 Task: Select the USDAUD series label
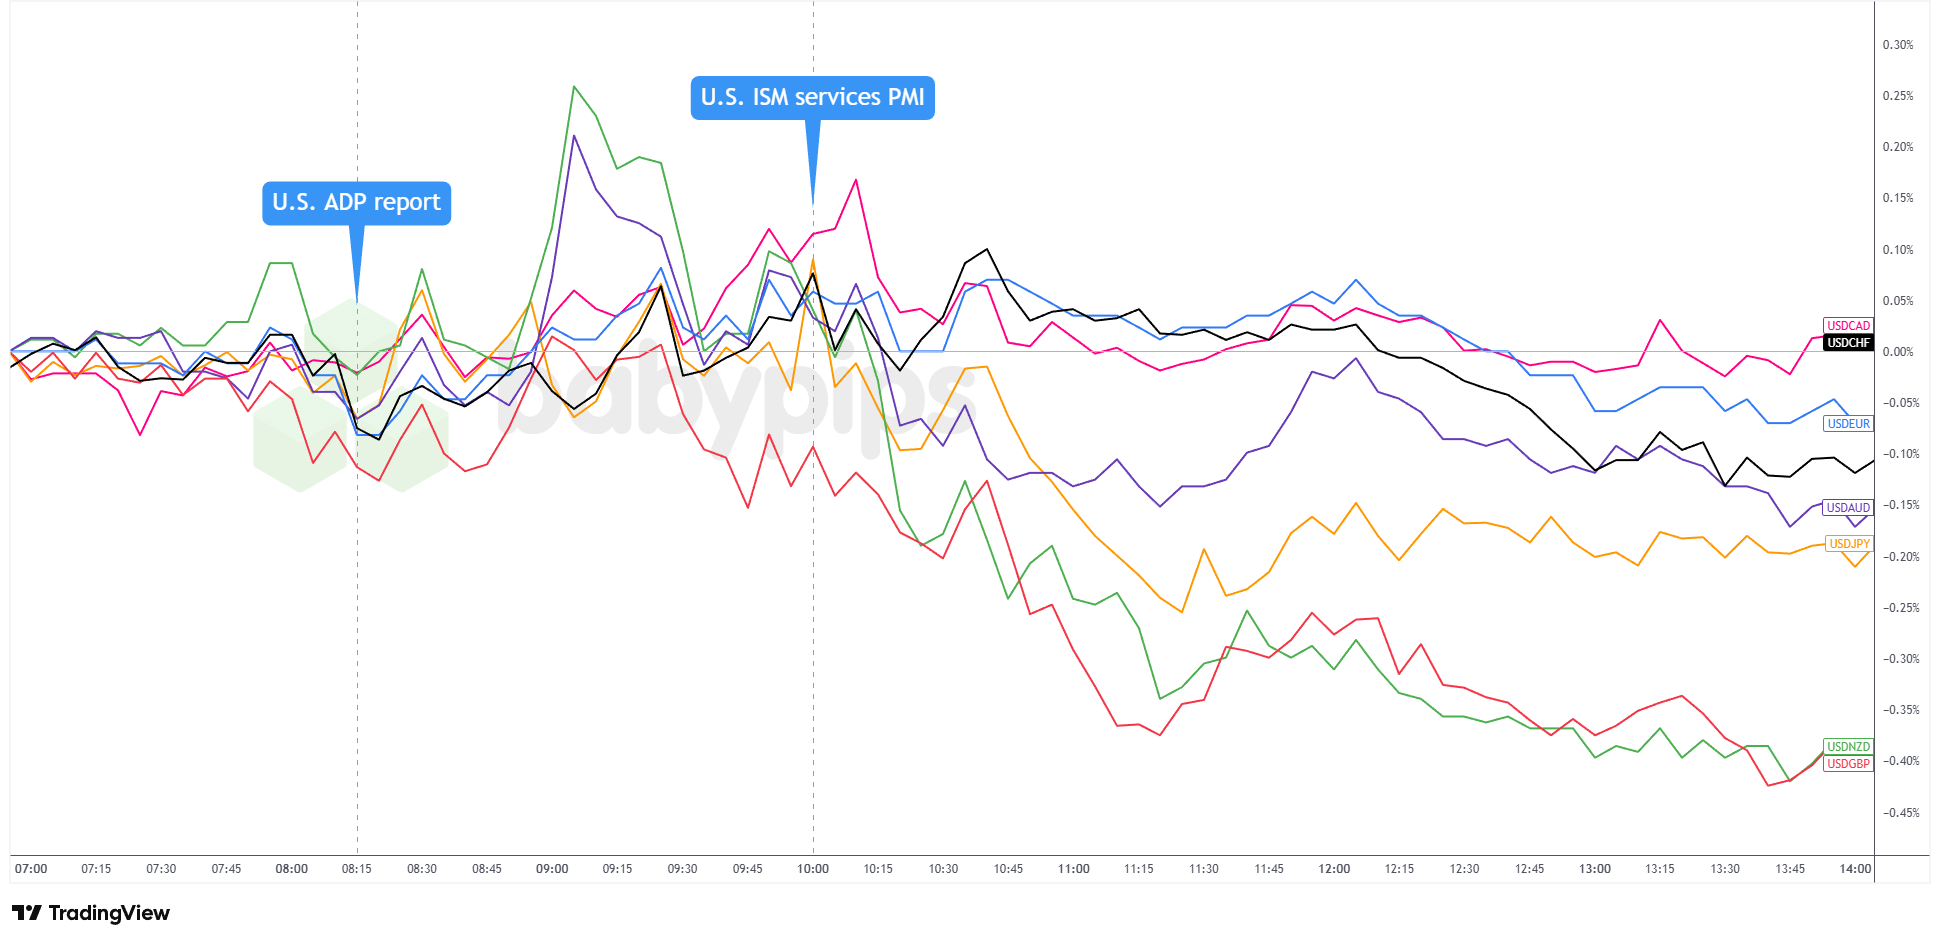pyautogui.click(x=1847, y=508)
